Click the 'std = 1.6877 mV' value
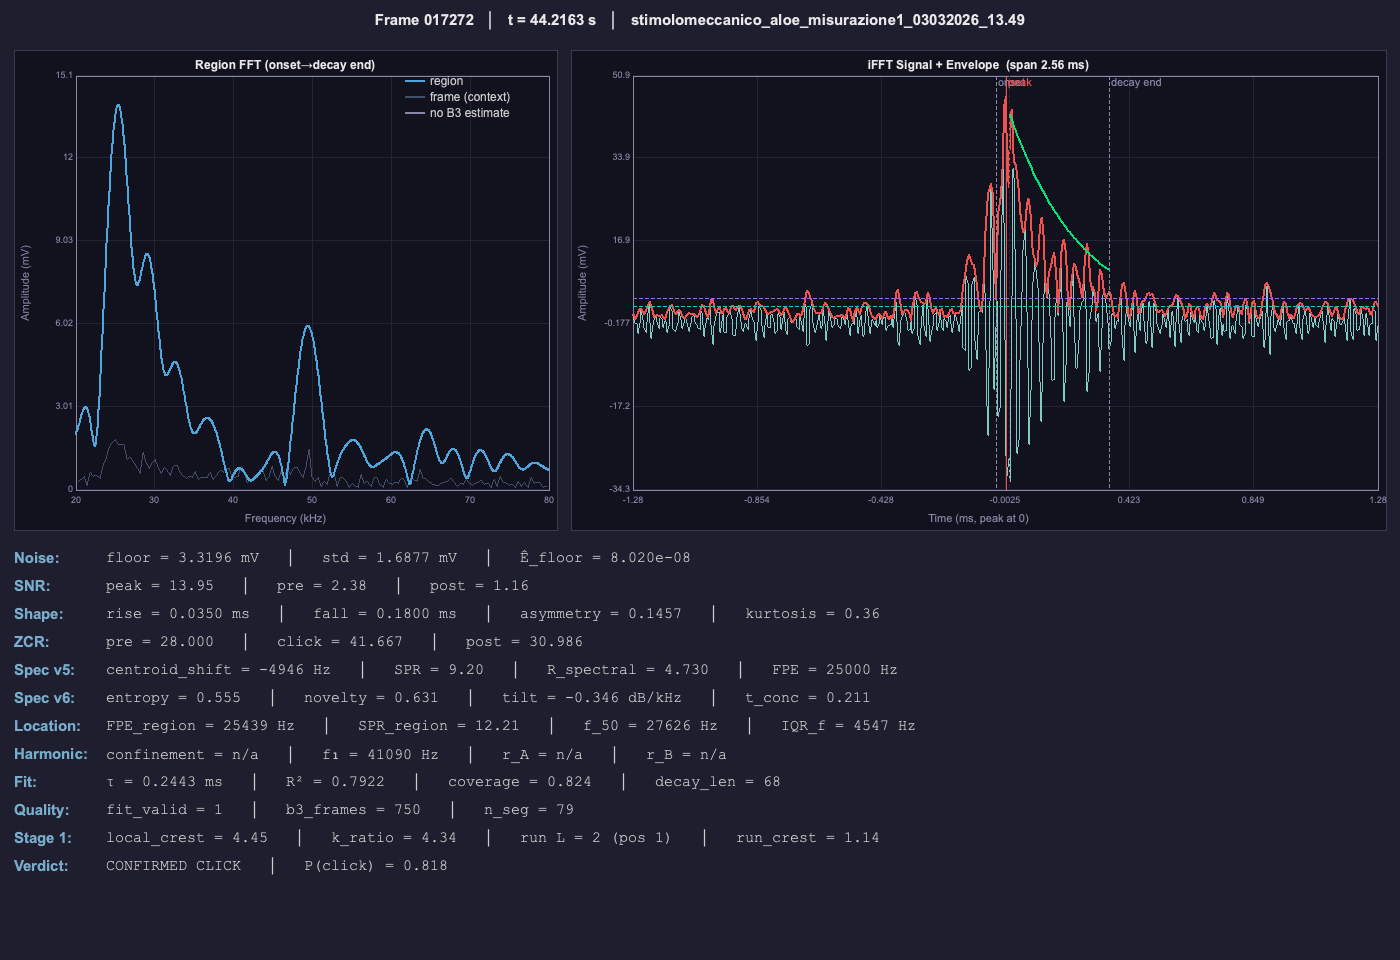Image resolution: width=1400 pixels, height=960 pixels. pos(389,558)
